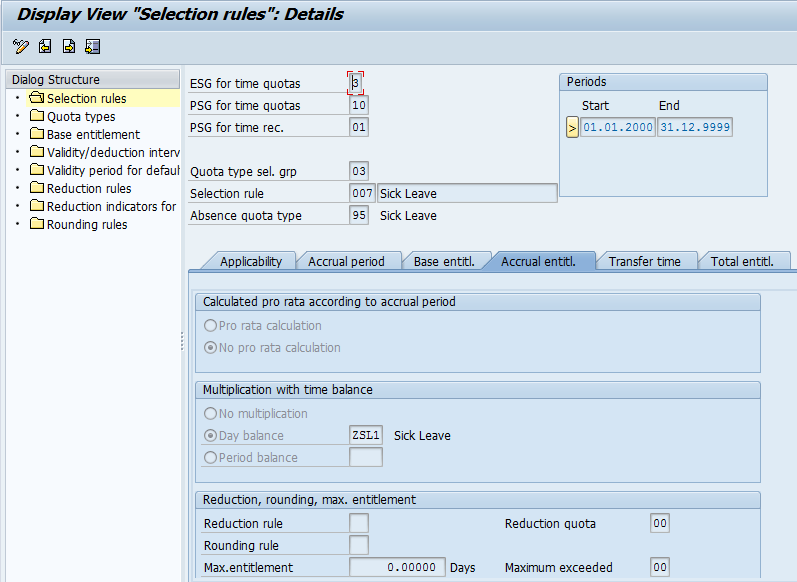Click the Rounding rules folder icon
Viewport: 797px width, 582px height.
[x=37, y=225]
